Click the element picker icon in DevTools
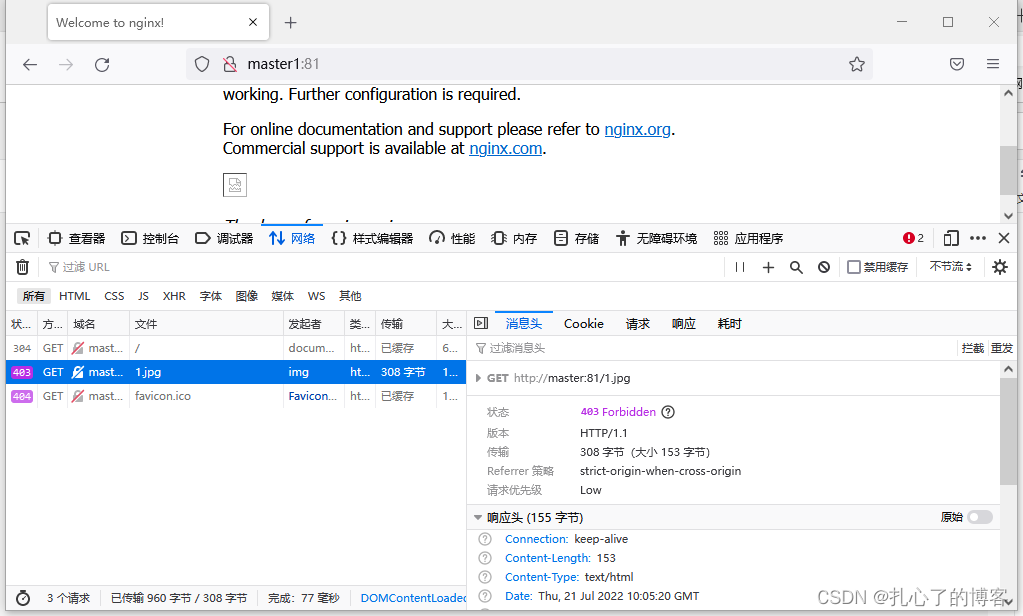Viewport: 1023px width, 616px height. (x=22, y=238)
